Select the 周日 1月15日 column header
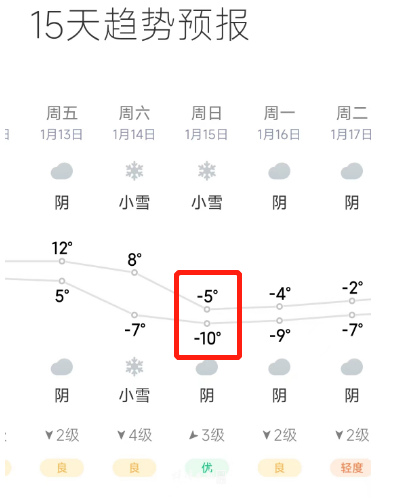 207,123
